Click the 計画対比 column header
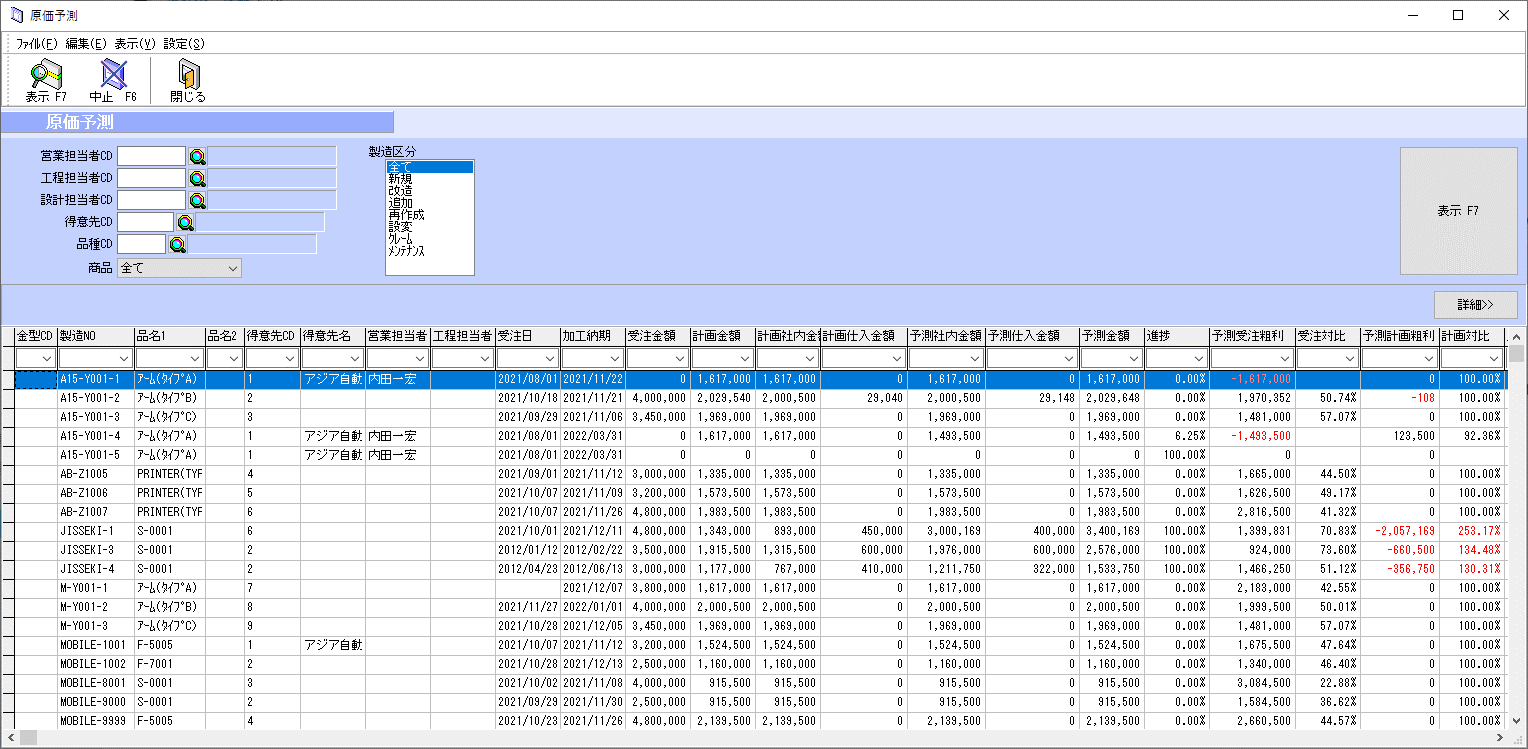 pos(1472,336)
